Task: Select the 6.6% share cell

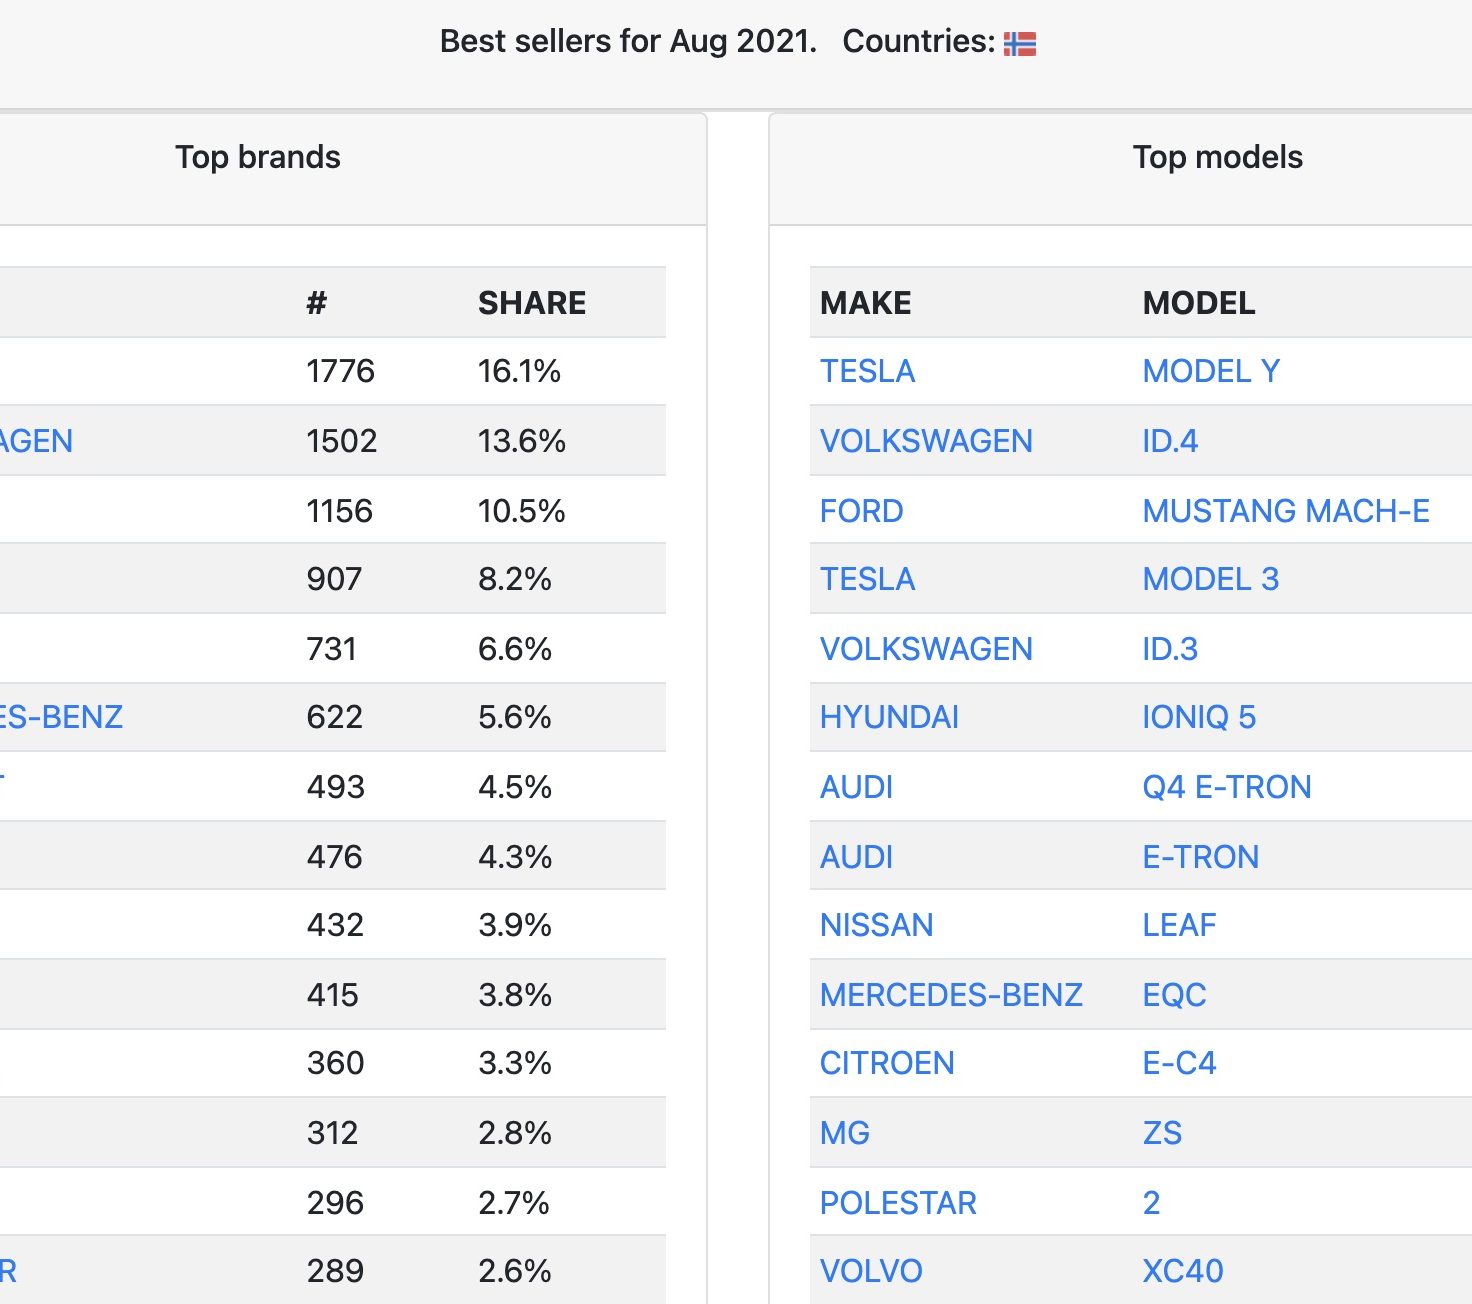Action: 515,649
